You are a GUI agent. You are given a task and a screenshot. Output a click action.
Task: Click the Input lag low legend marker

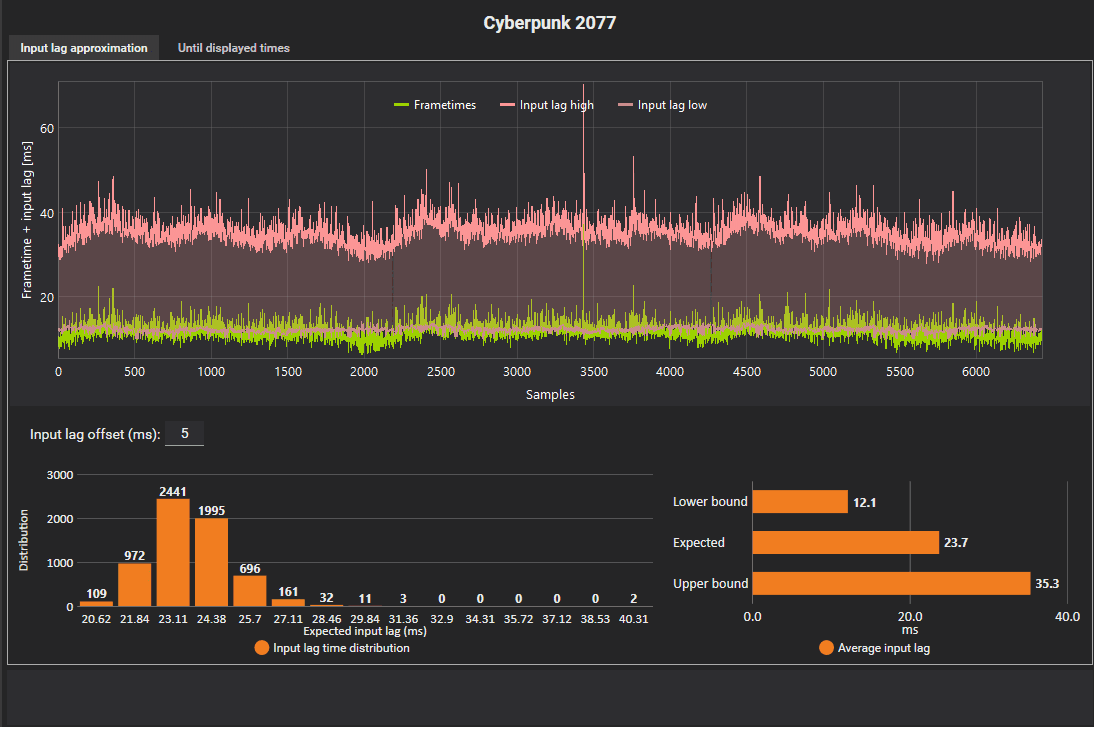tap(625, 104)
